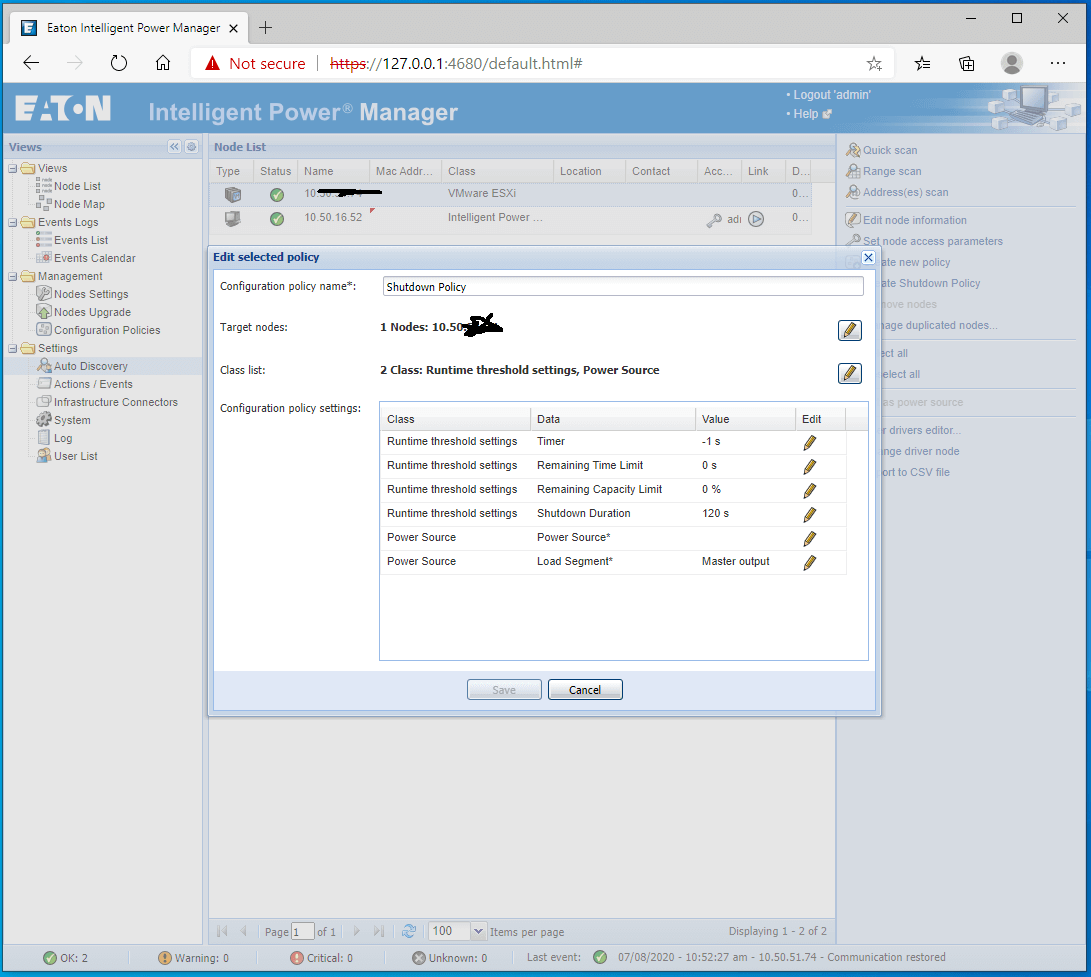Screen dimensions: 1091x977
Task: Click the Address(es) scan icon
Action: point(855,192)
